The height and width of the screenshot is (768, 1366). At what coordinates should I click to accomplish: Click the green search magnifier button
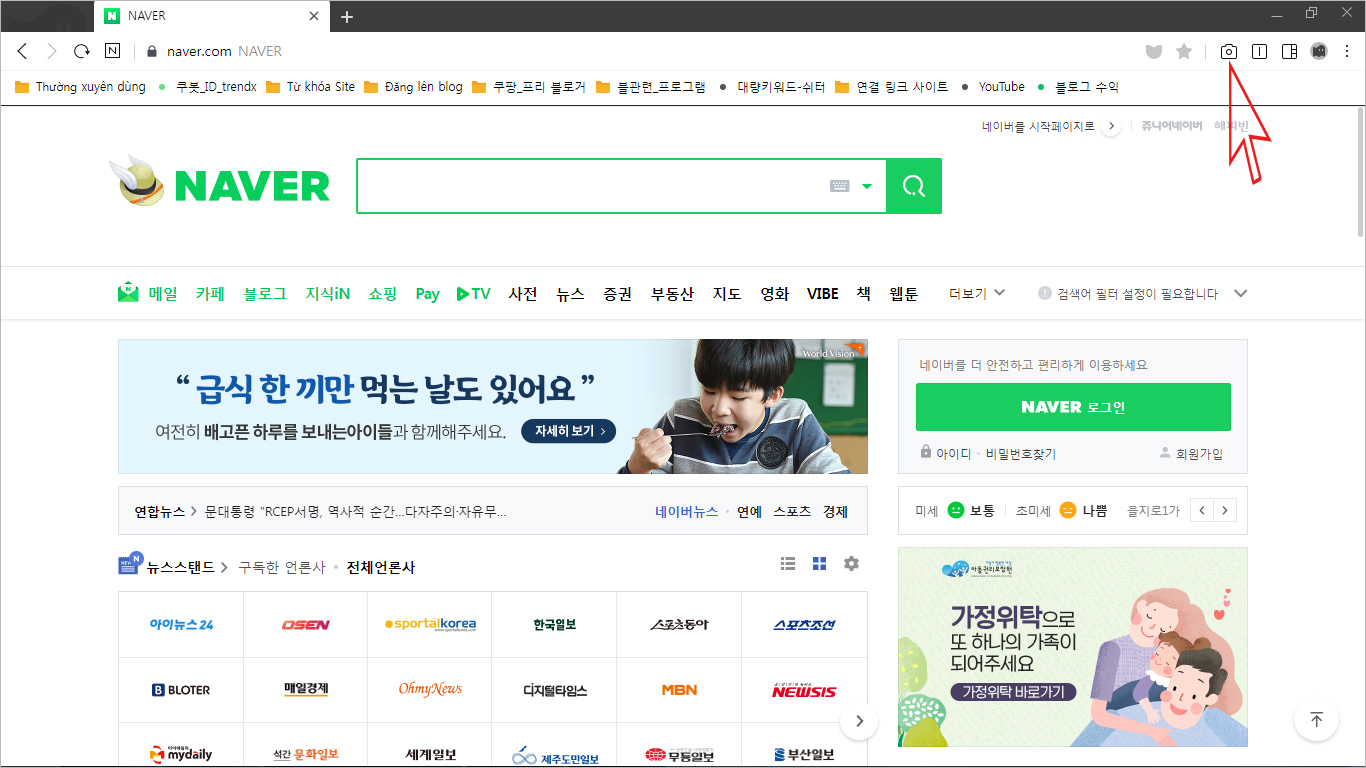click(x=914, y=186)
